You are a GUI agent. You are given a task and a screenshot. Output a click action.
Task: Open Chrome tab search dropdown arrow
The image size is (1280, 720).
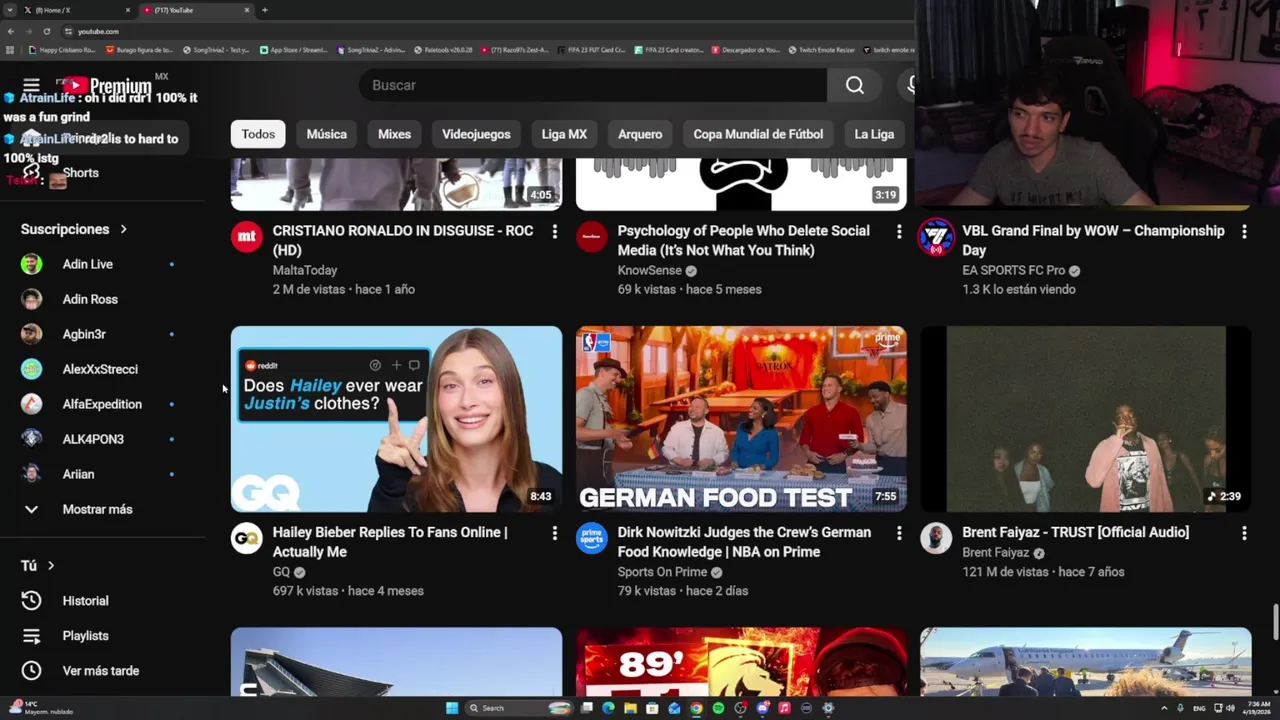[x=10, y=10]
